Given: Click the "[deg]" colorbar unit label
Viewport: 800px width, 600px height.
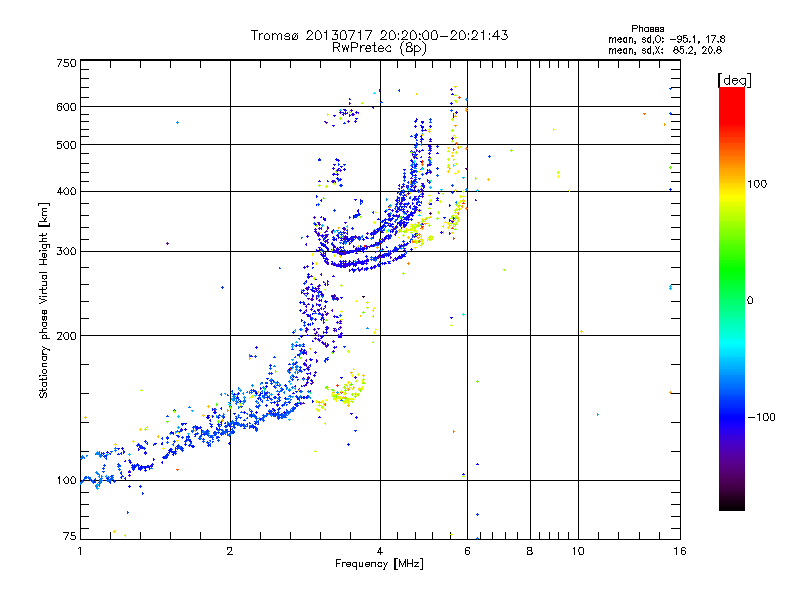Looking at the screenshot, I should (x=734, y=80).
